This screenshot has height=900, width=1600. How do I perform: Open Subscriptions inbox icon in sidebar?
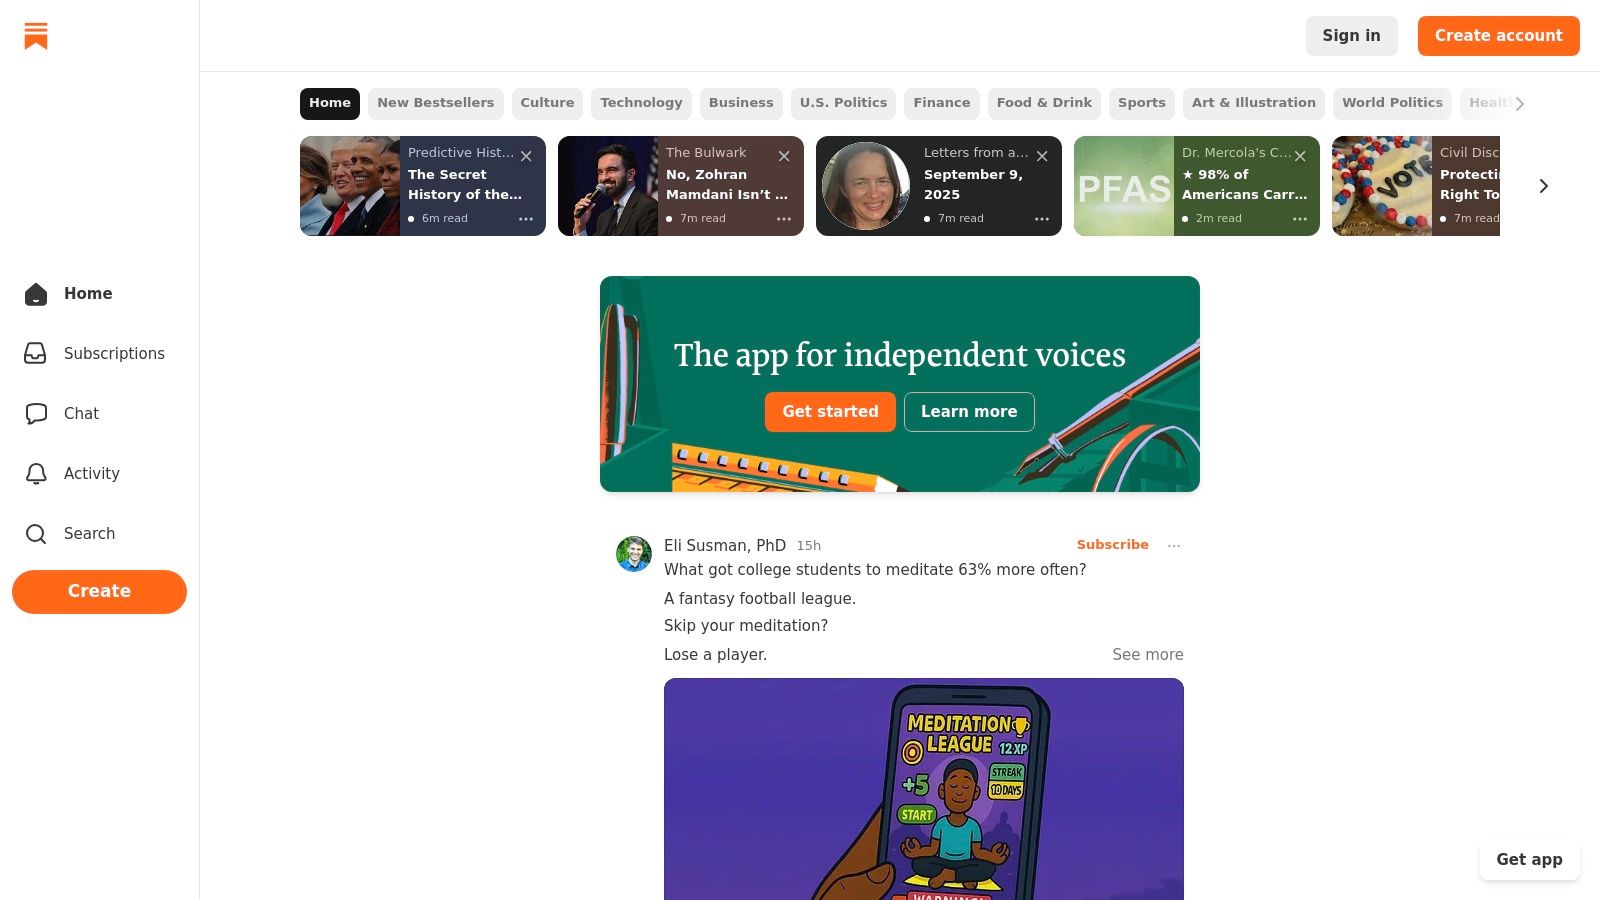36,354
